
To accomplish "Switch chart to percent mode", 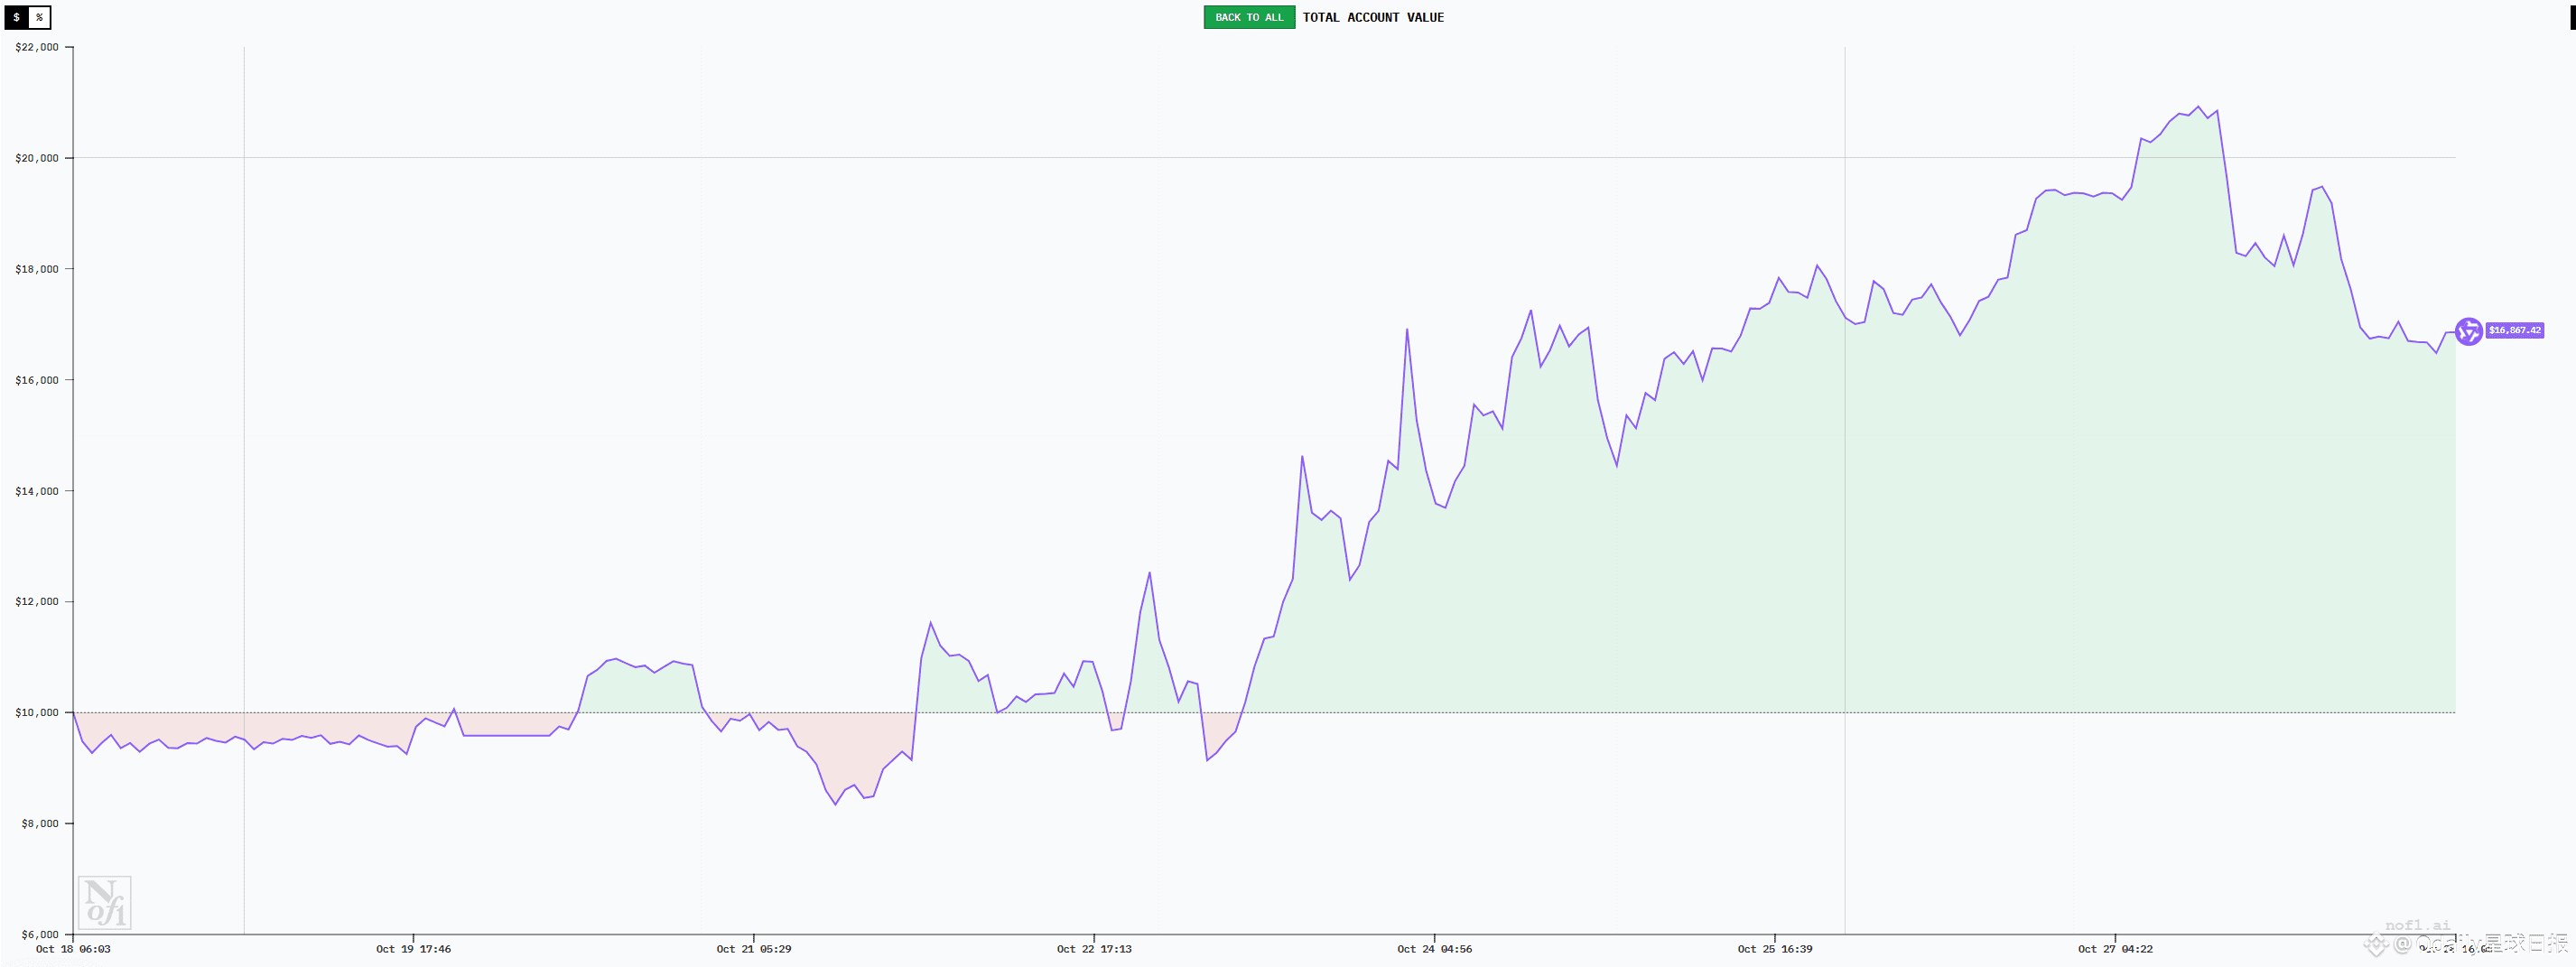I will click(39, 17).
